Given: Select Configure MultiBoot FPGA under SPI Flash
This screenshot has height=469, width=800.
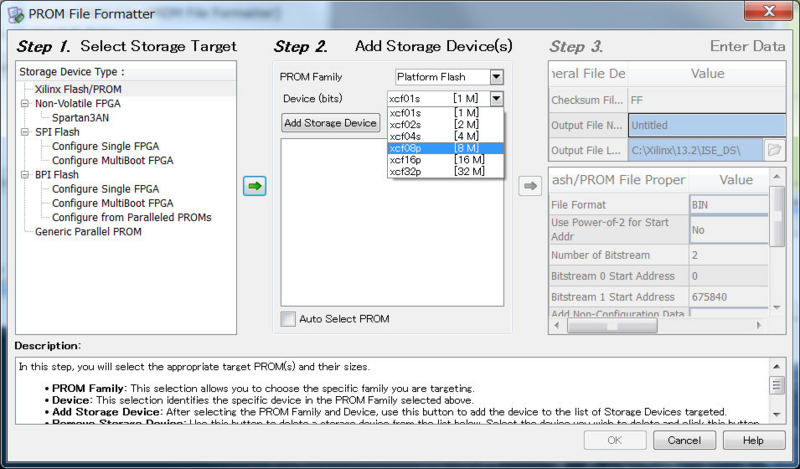Looking at the screenshot, I should click(113, 161).
